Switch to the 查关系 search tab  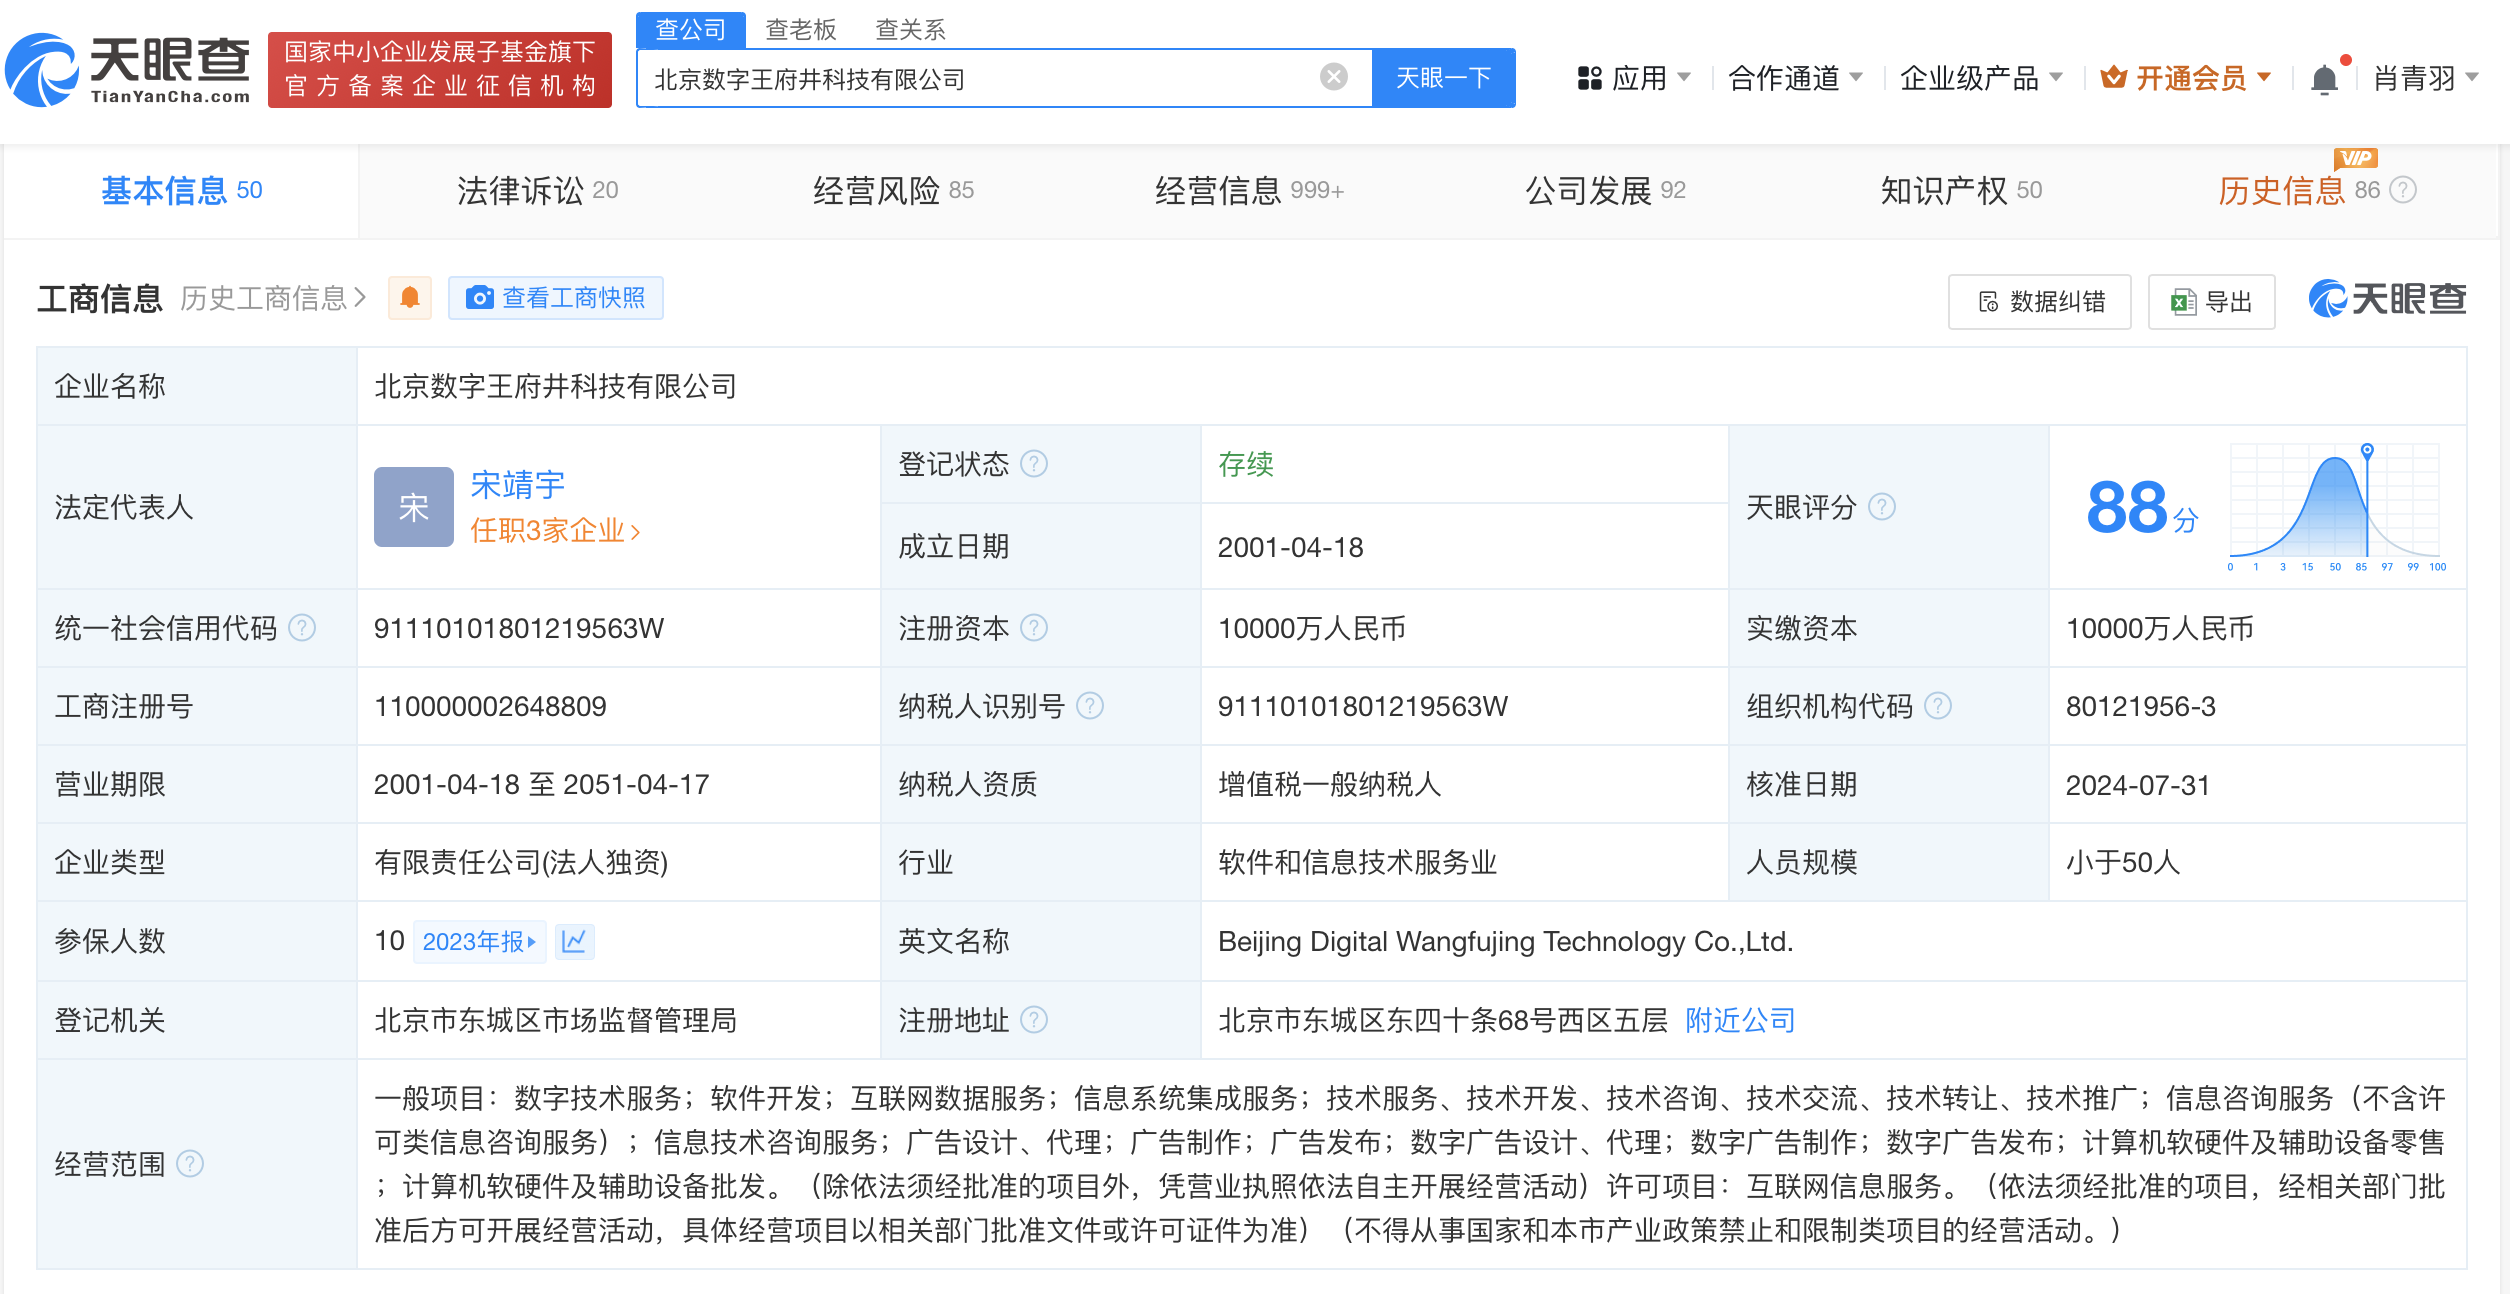coord(910,30)
